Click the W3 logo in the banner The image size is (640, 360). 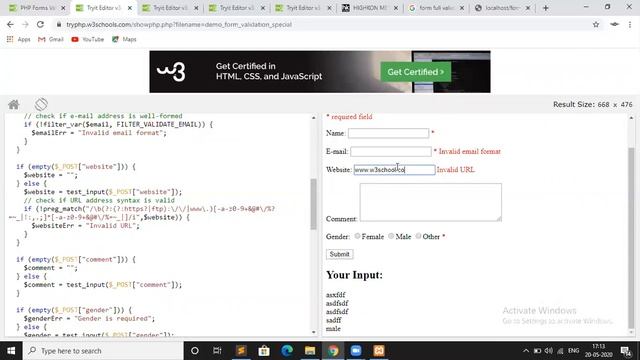point(171,71)
